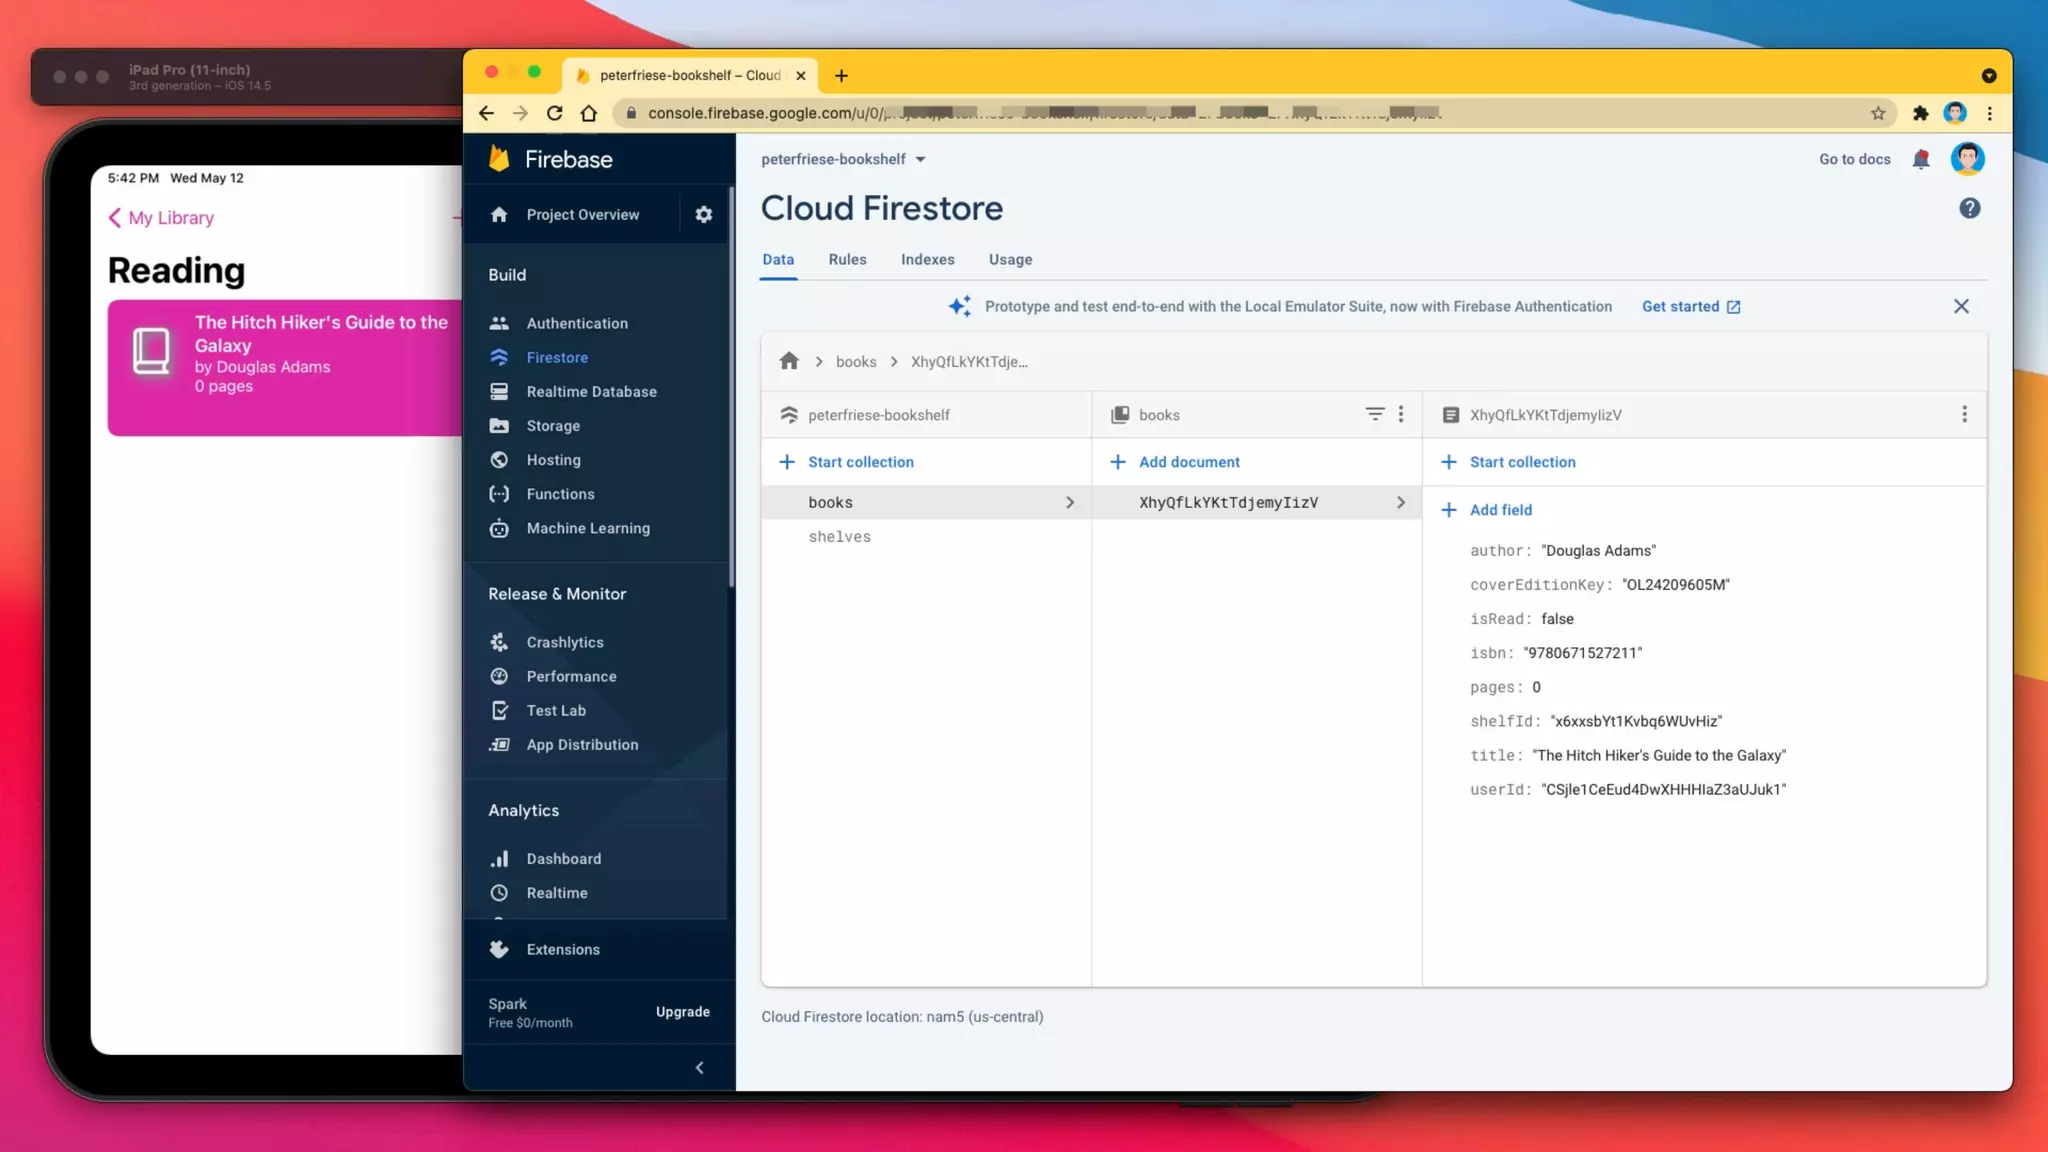The image size is (2048, 1152).
Task: Open Realtime Database in sidebar
Action: (x=591, y=391)
